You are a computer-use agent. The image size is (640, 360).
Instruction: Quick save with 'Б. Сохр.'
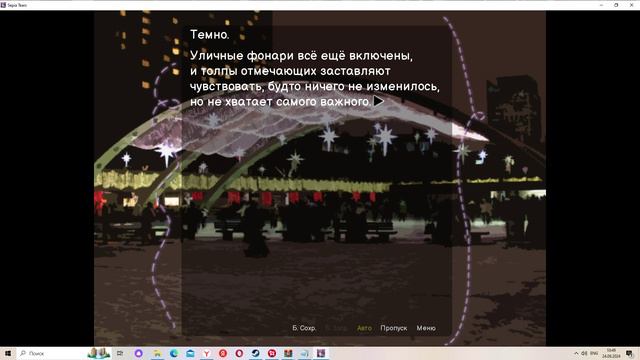coord(304,328)
